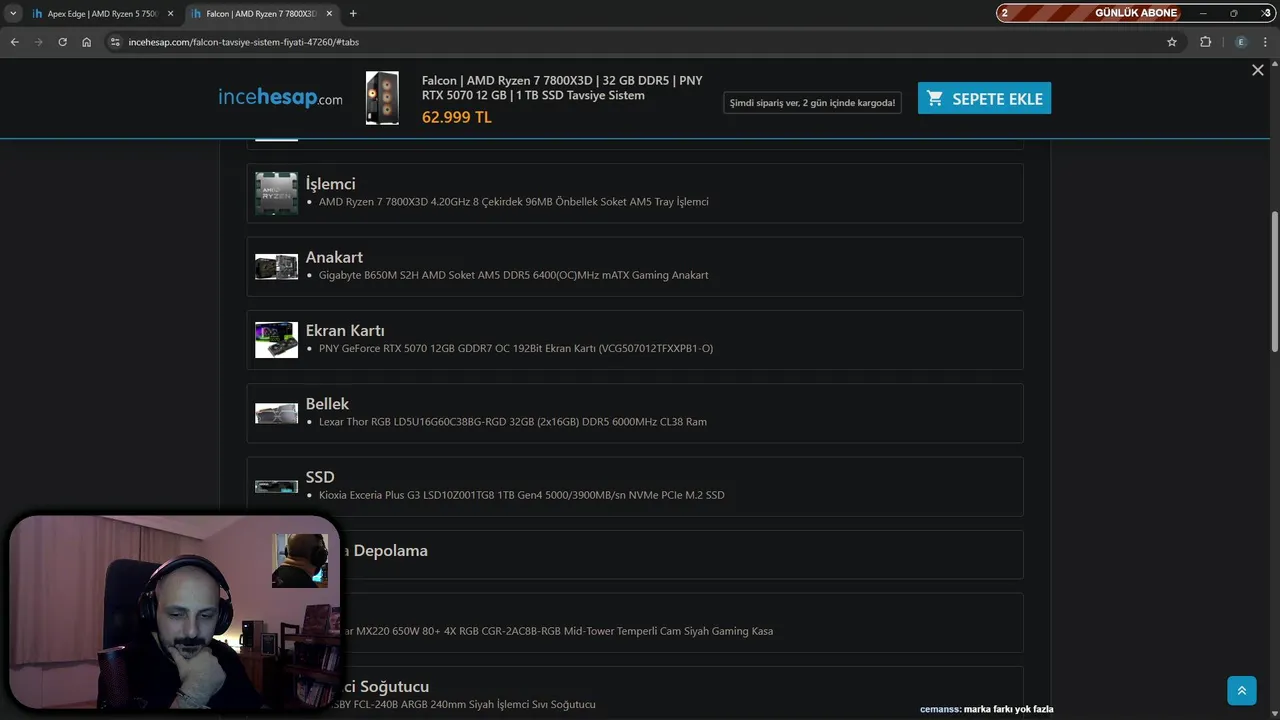Open the browser extensions menu
Viewport: 1280px width, 720px height.
tap(1205, 42)
